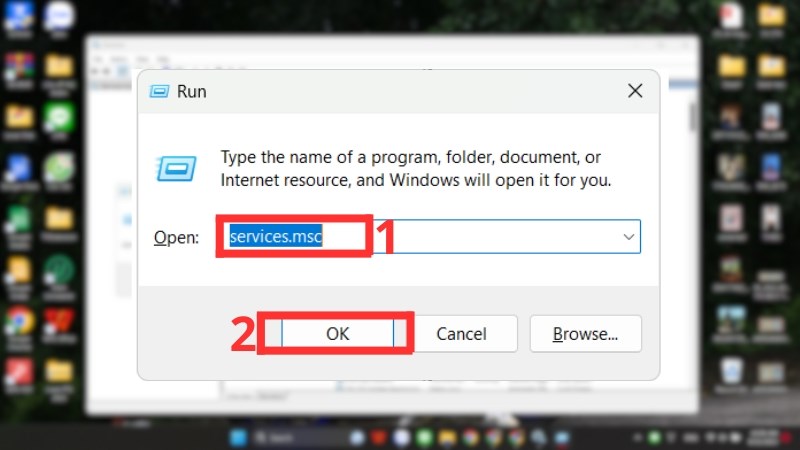Click the 'Type the name of a program' description

tap(415, 168)
